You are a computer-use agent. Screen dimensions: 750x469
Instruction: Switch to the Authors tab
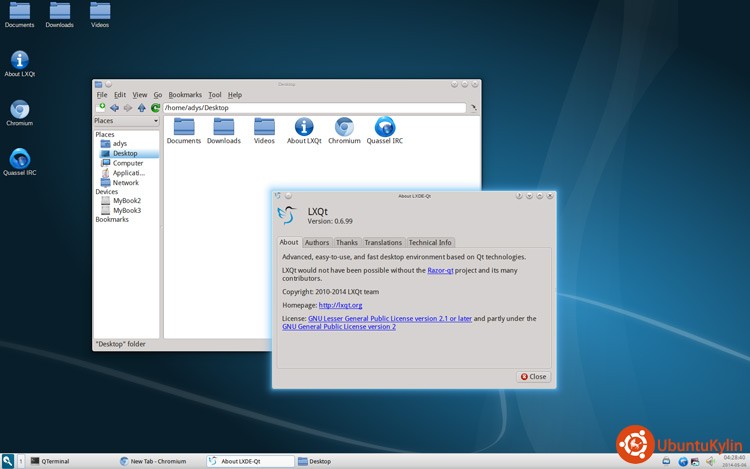point(317,242)
